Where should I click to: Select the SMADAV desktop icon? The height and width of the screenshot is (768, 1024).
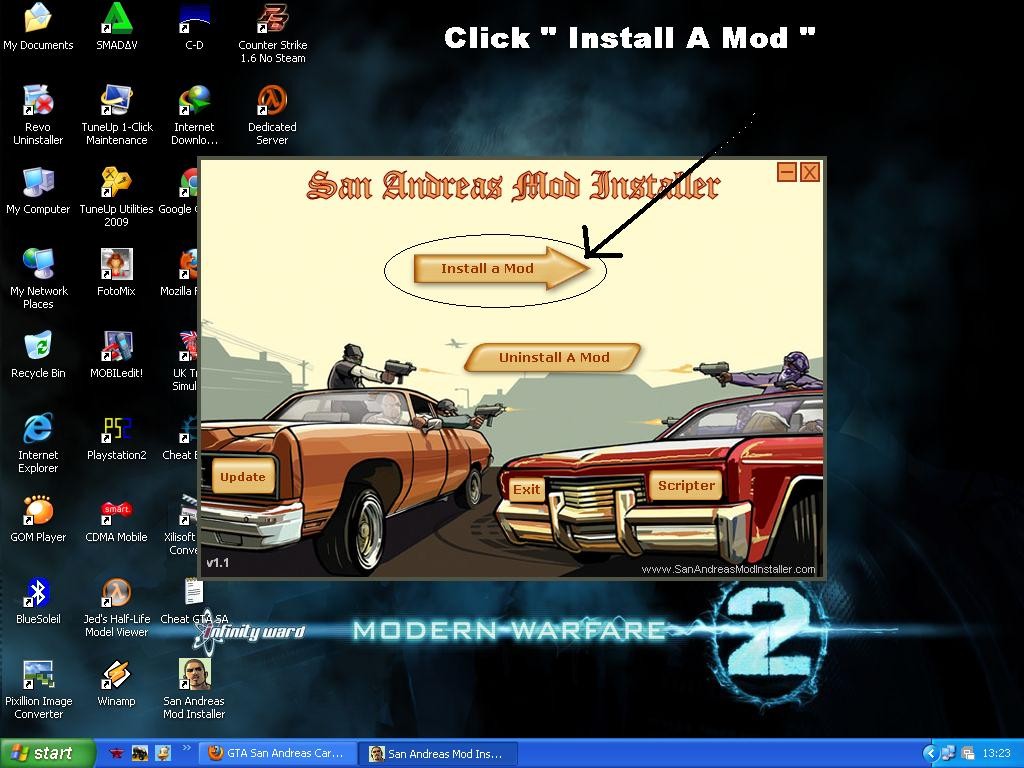[116, 27]
